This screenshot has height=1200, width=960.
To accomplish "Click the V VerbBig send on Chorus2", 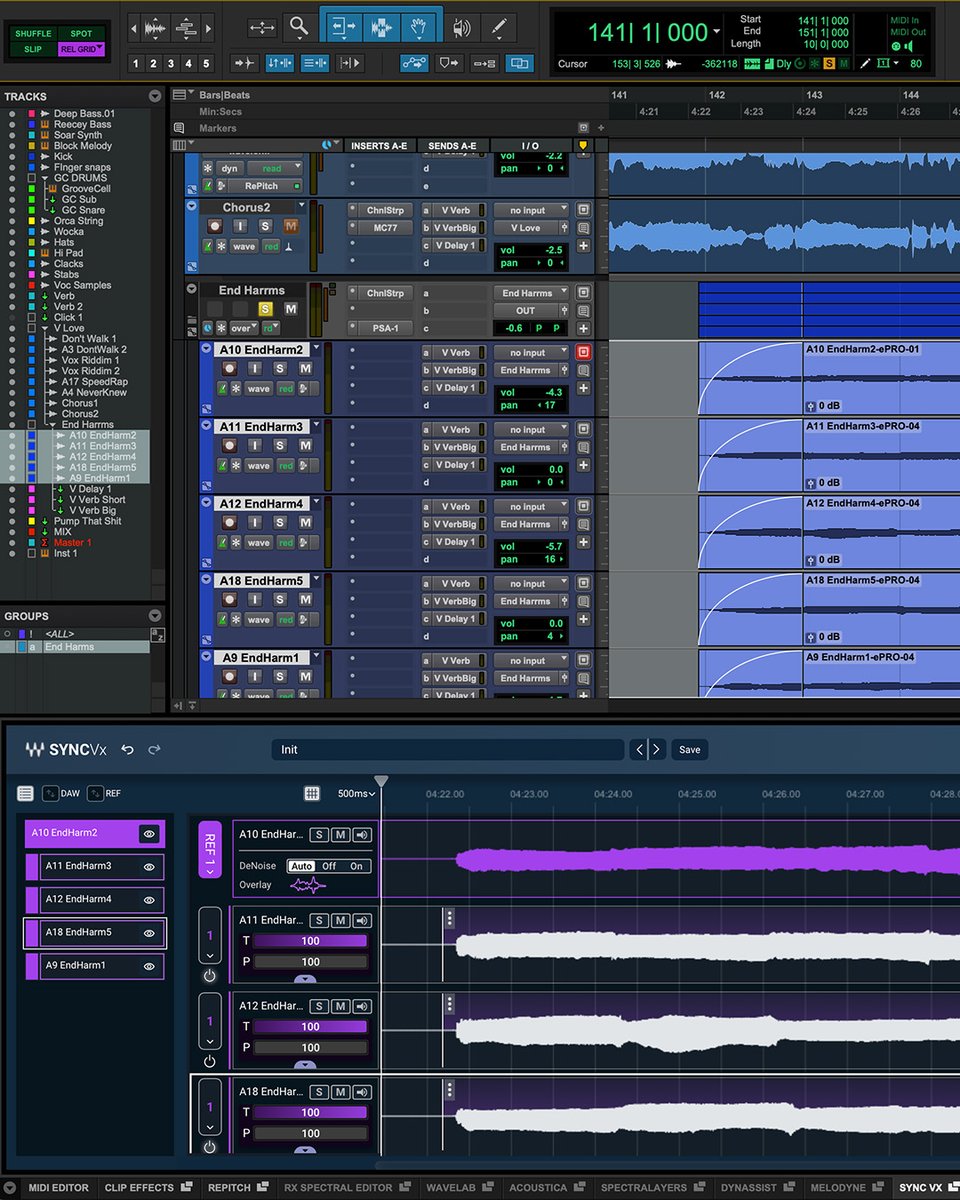I will pos(455,228).
